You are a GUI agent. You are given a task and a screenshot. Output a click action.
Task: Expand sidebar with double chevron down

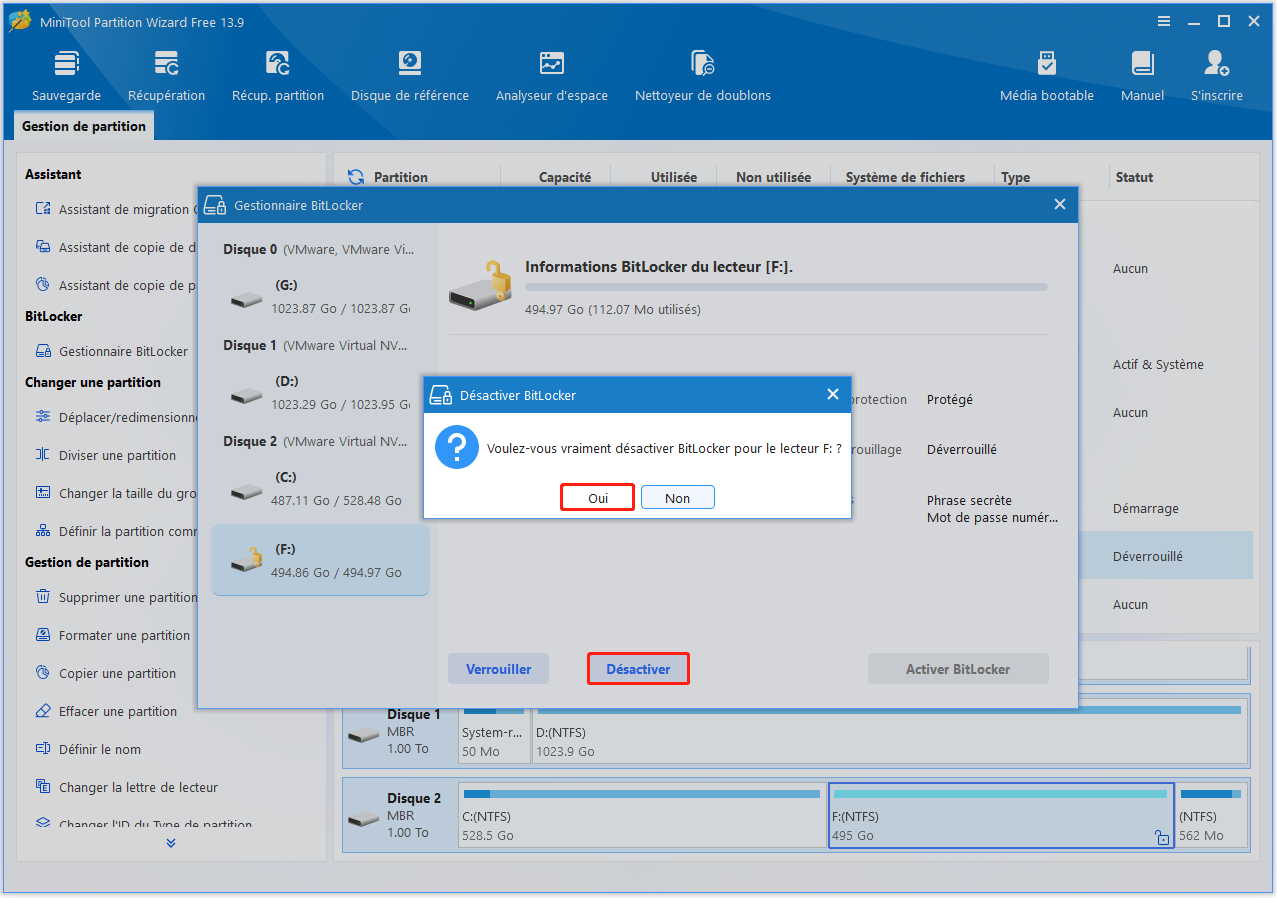tap(171, 843)
